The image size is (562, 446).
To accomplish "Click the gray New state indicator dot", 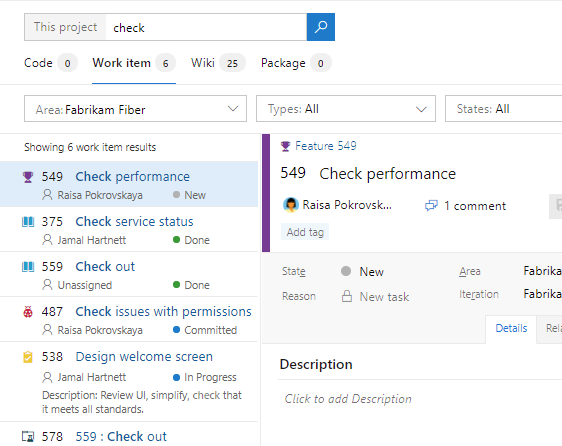I will tap(346, 271).
